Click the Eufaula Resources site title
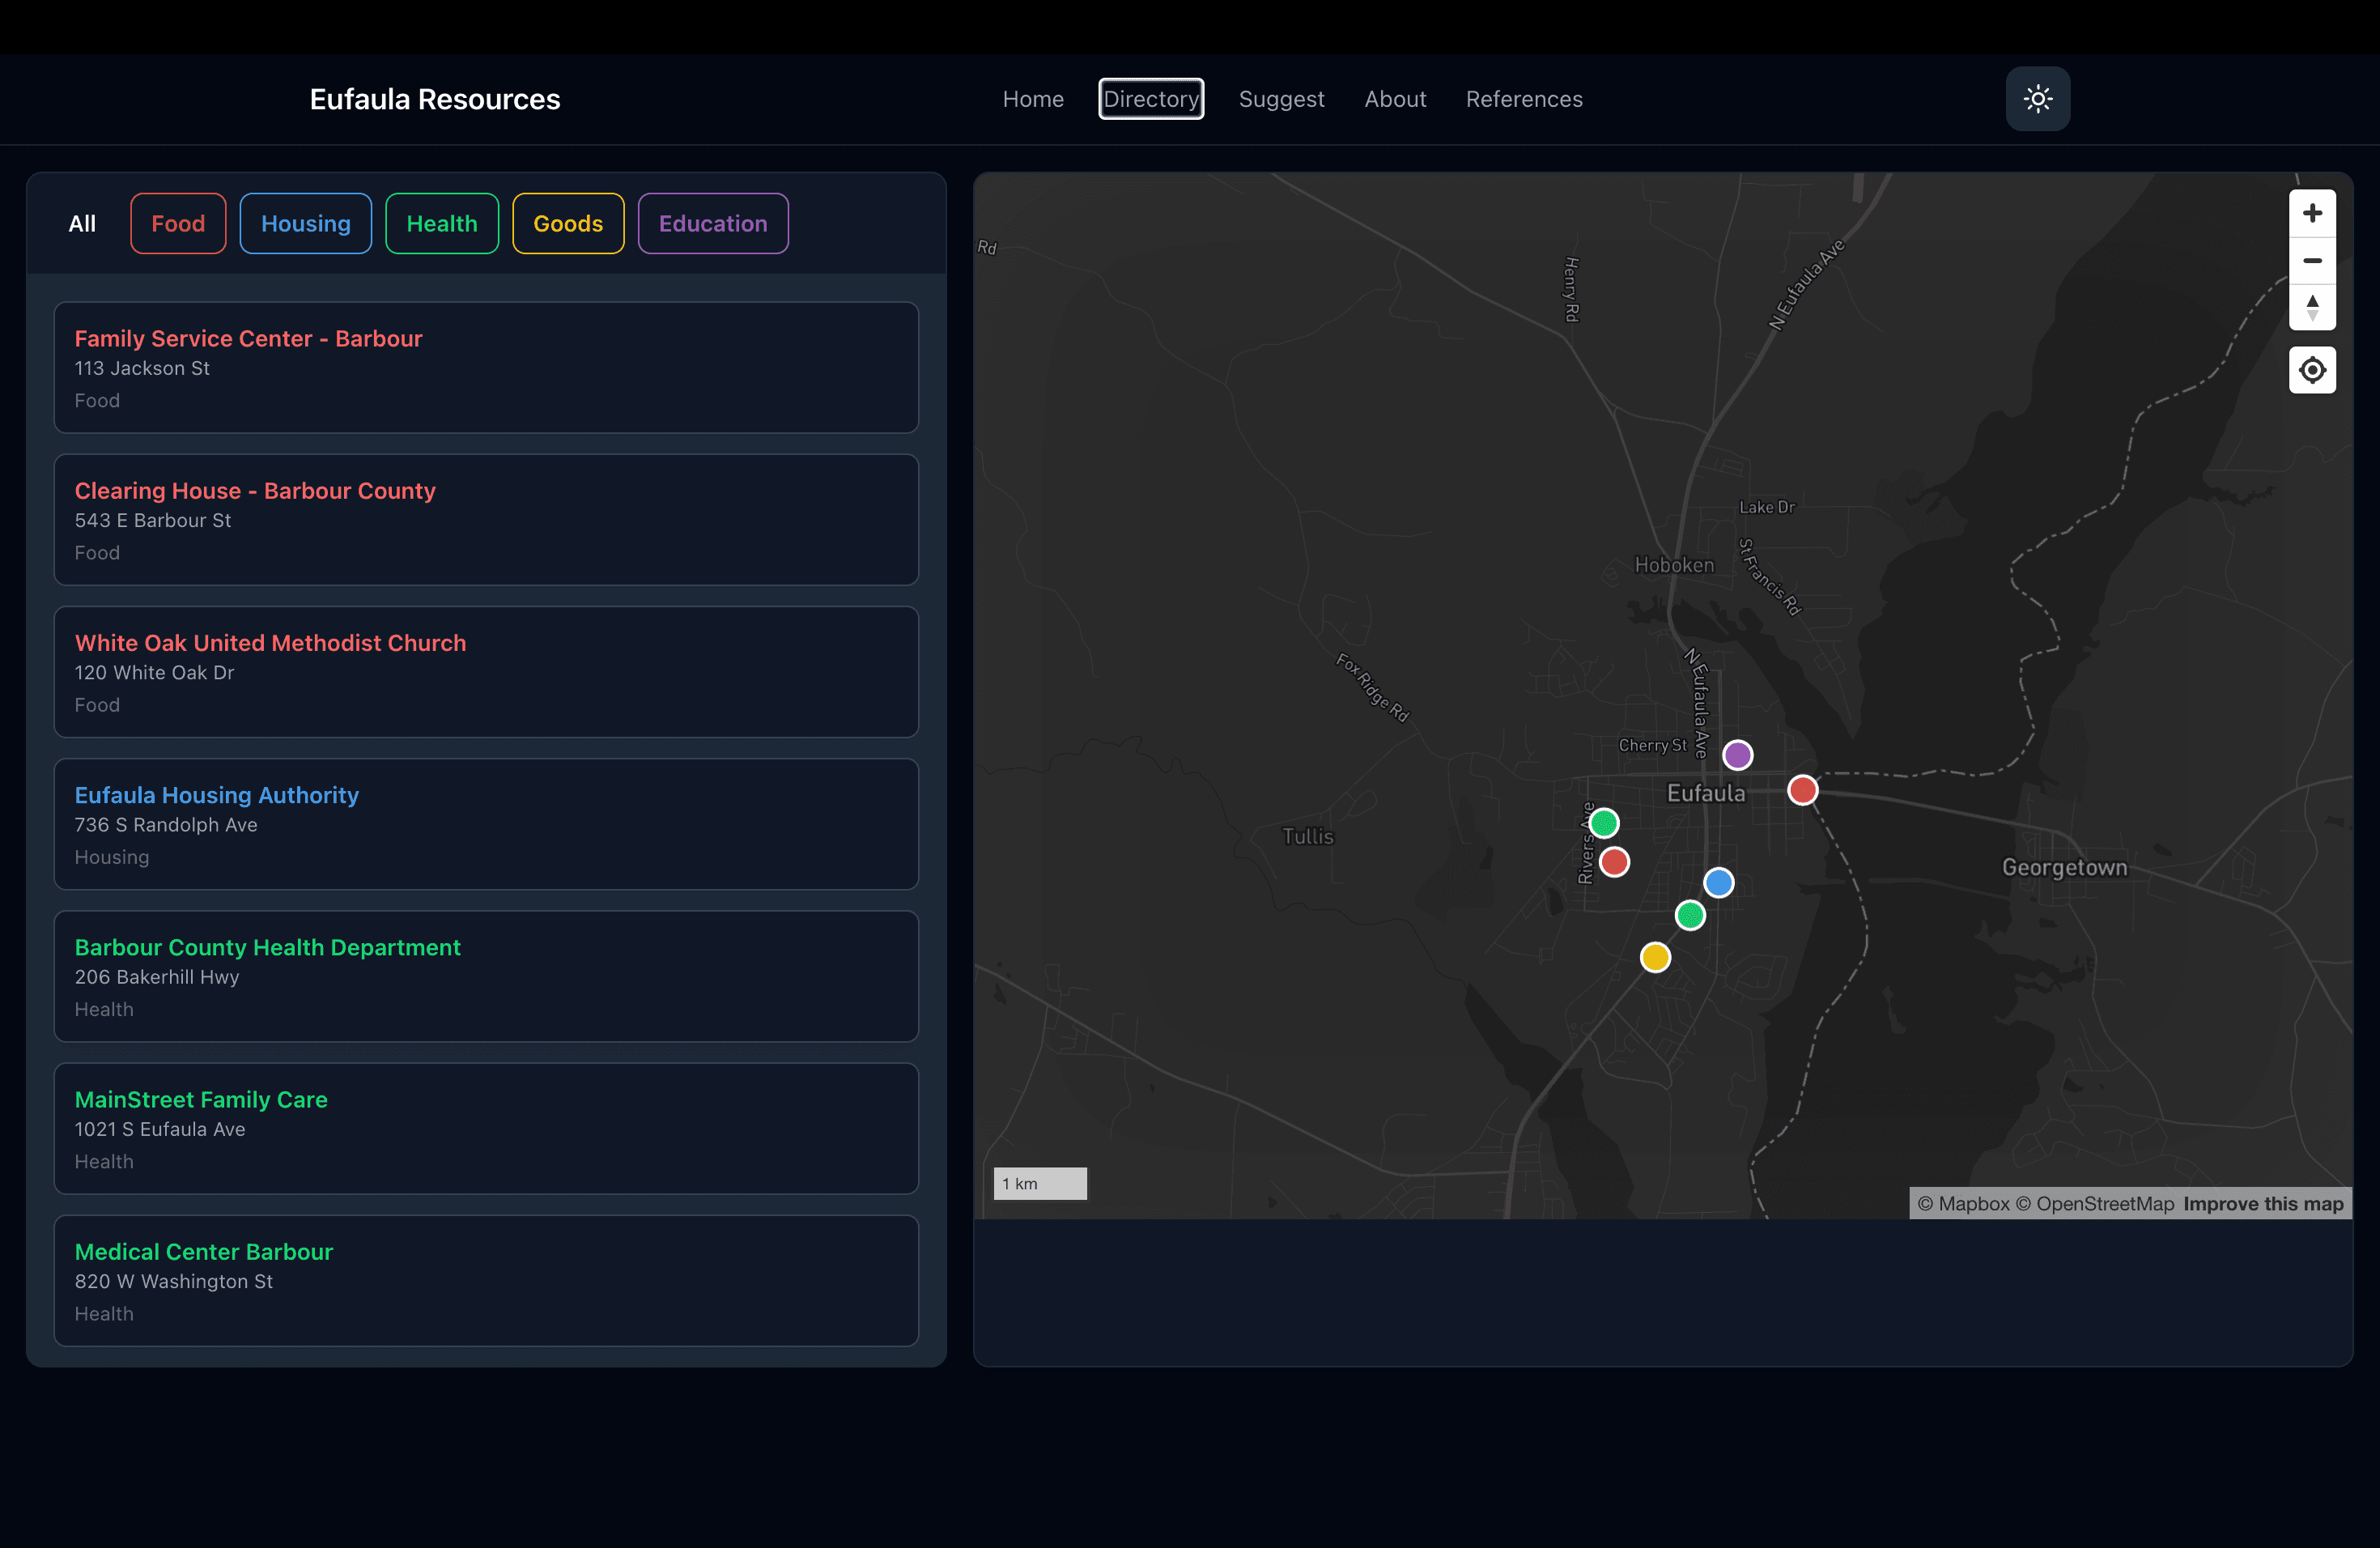Image resolution: width=2380 pixels, height=1548 pixels. (x=435, y=99)
